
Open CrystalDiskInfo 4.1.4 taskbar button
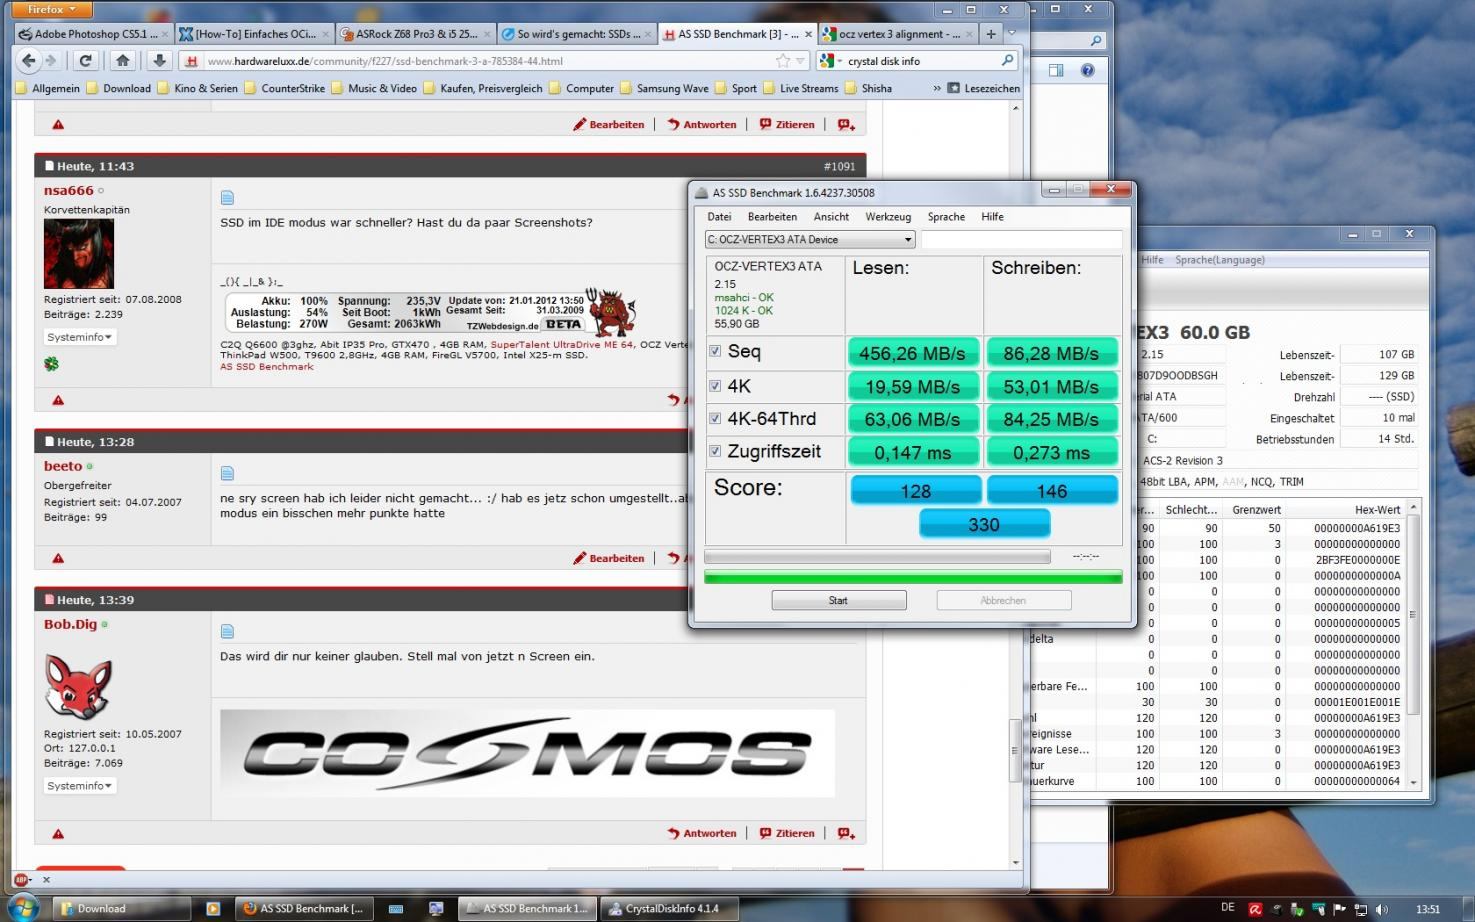tap(671, 909)
